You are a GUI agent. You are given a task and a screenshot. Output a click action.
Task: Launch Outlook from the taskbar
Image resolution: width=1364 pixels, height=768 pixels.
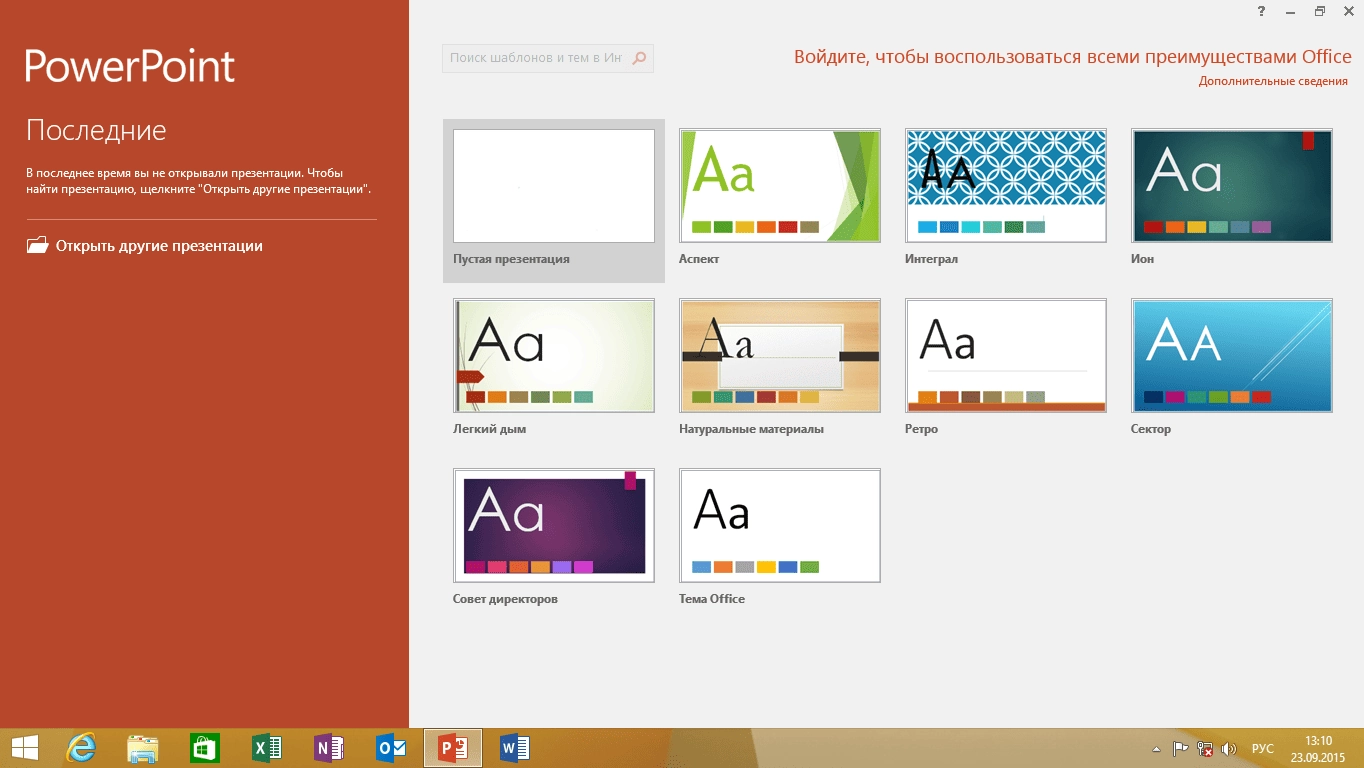391,748
